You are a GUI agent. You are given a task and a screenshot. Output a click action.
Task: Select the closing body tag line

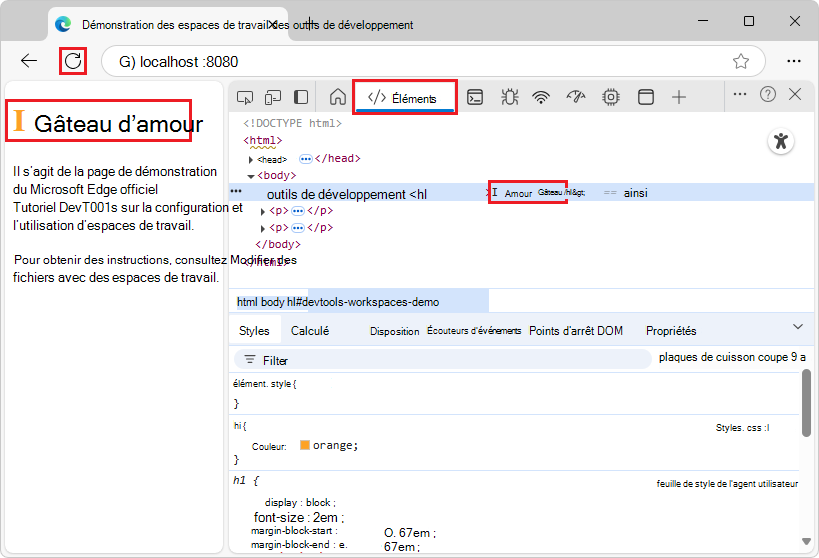[x=278, y=244]
